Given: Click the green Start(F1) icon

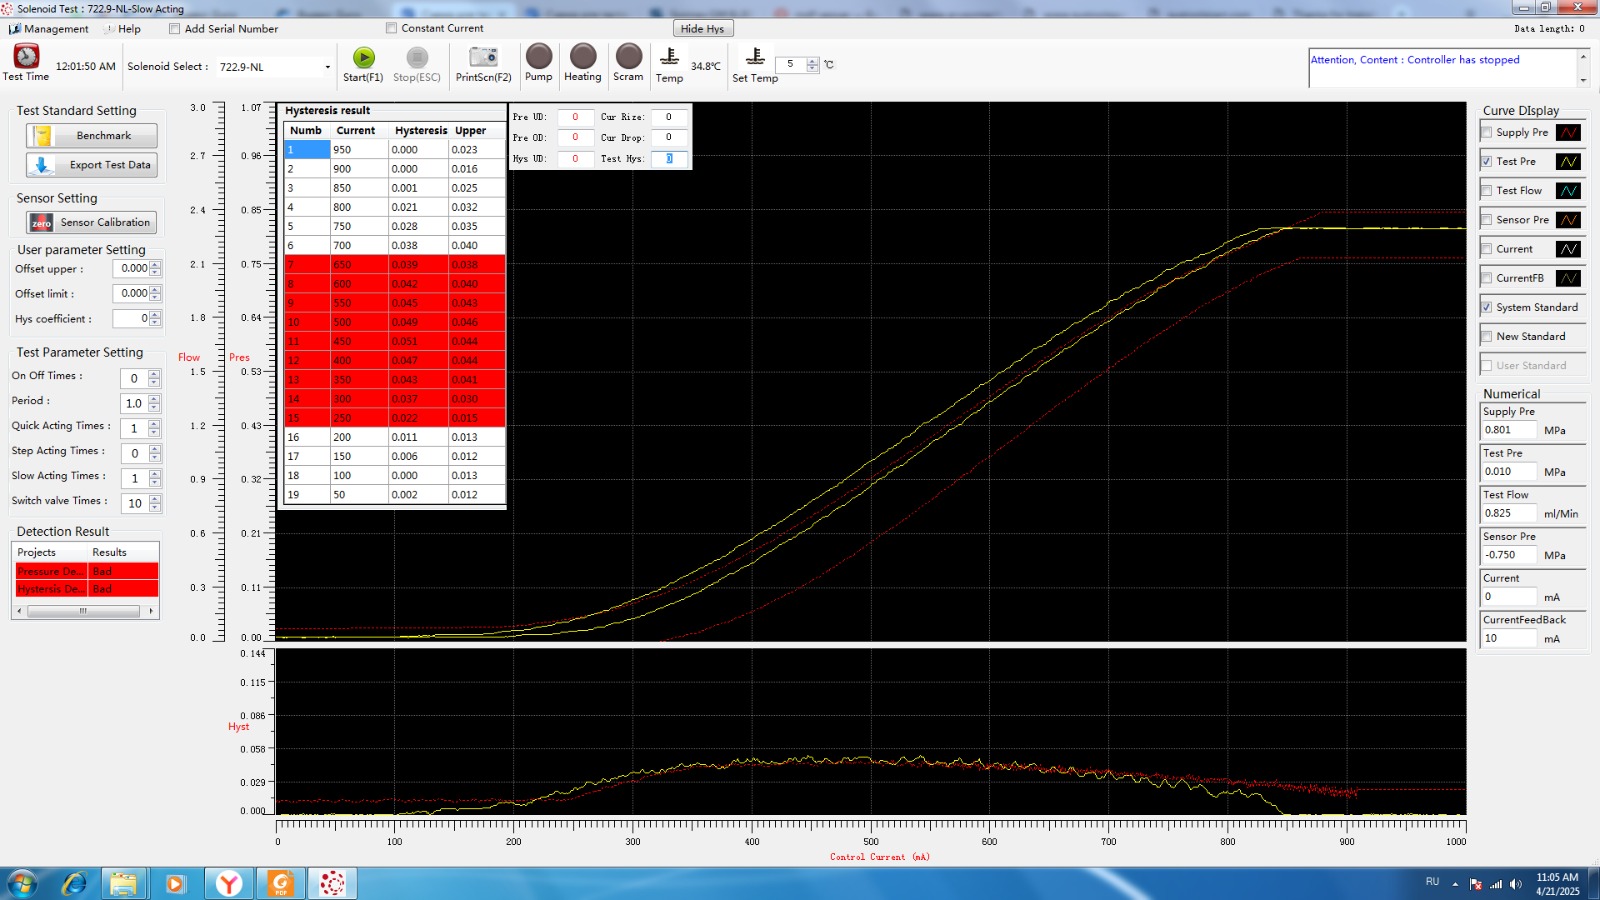Looking at the screenshot, I should click(x=364, y=57).
